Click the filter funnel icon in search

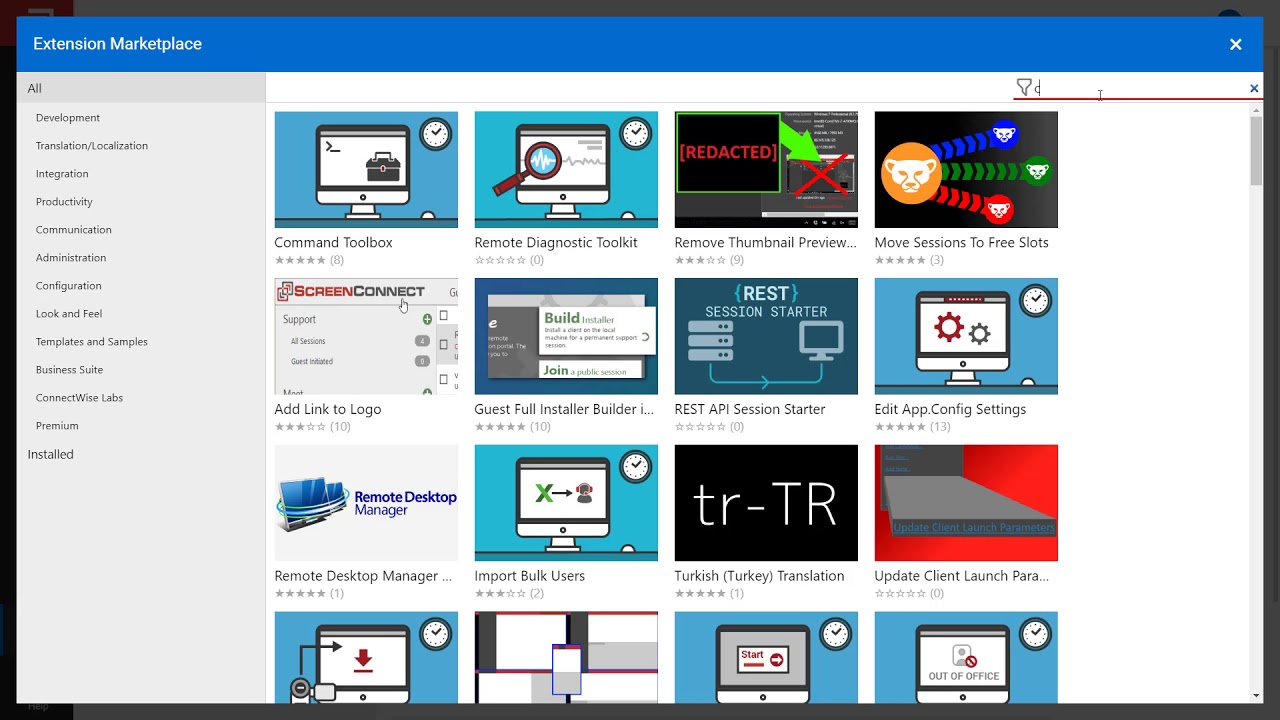click(1024, 88)
